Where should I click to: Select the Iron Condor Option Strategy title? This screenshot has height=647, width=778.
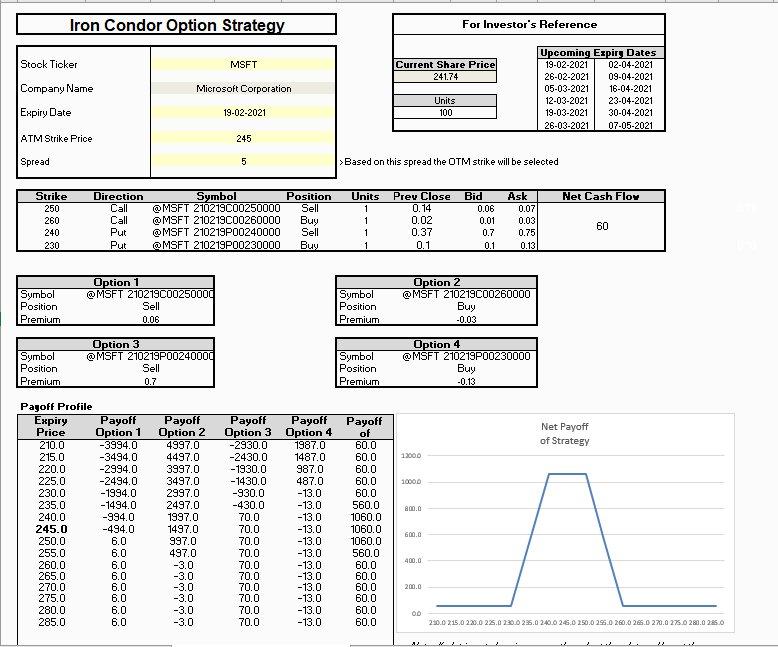pyautogui.click(x=177, y=26)
